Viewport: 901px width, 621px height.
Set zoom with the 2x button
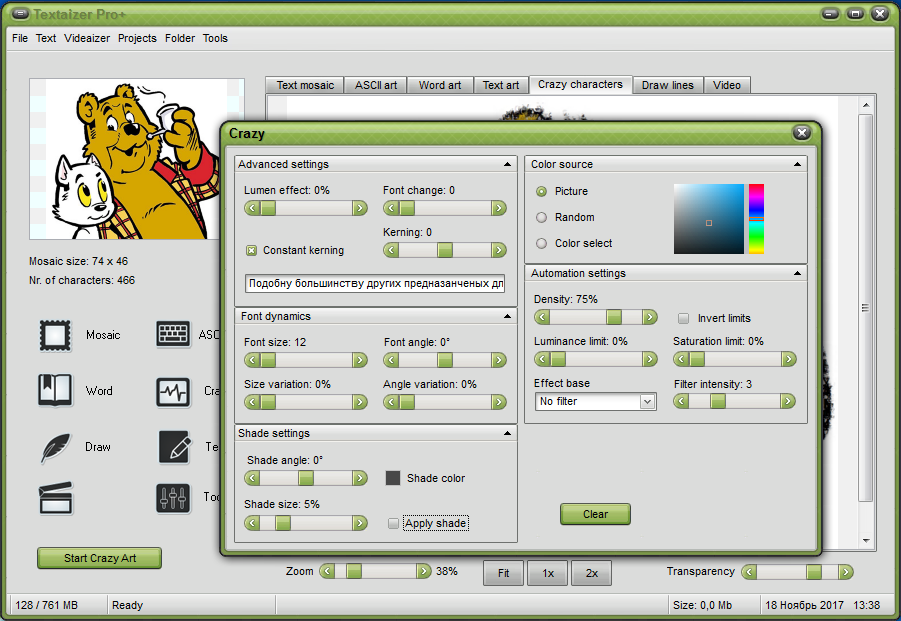coord(592,573)
